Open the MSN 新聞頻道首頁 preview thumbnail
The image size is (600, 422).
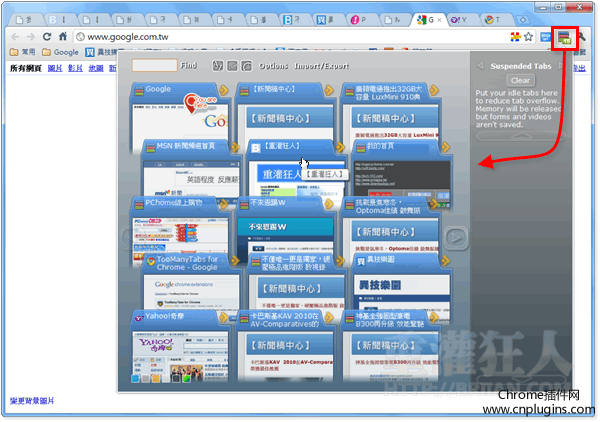191,179
